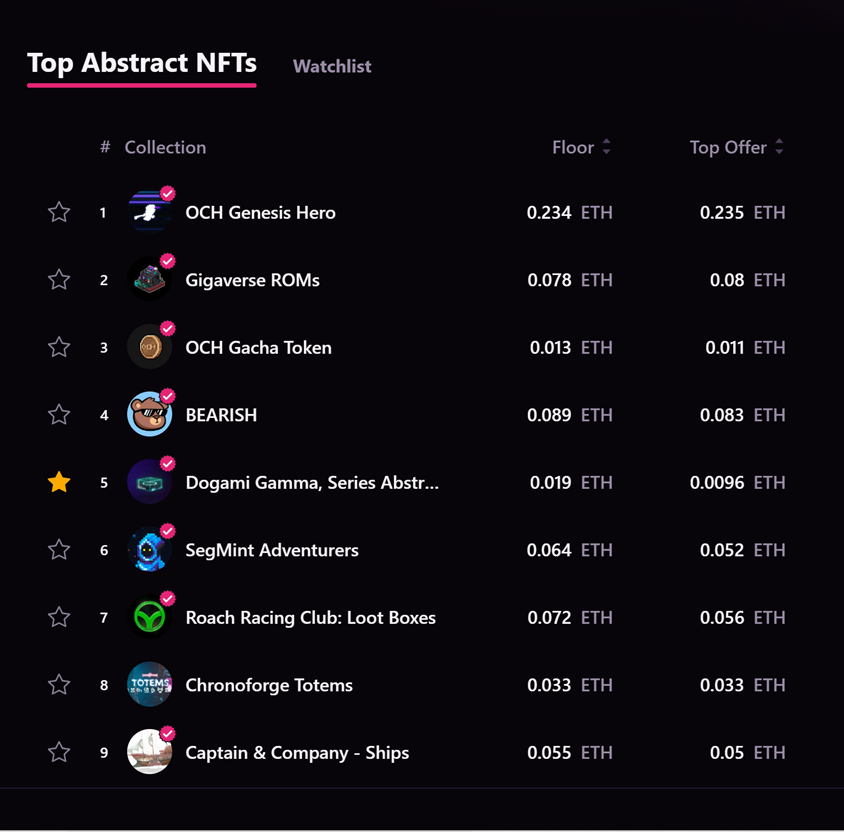Favorite the BEARISH collection star
Screen dimensions: 844x832
click(59, 415)
